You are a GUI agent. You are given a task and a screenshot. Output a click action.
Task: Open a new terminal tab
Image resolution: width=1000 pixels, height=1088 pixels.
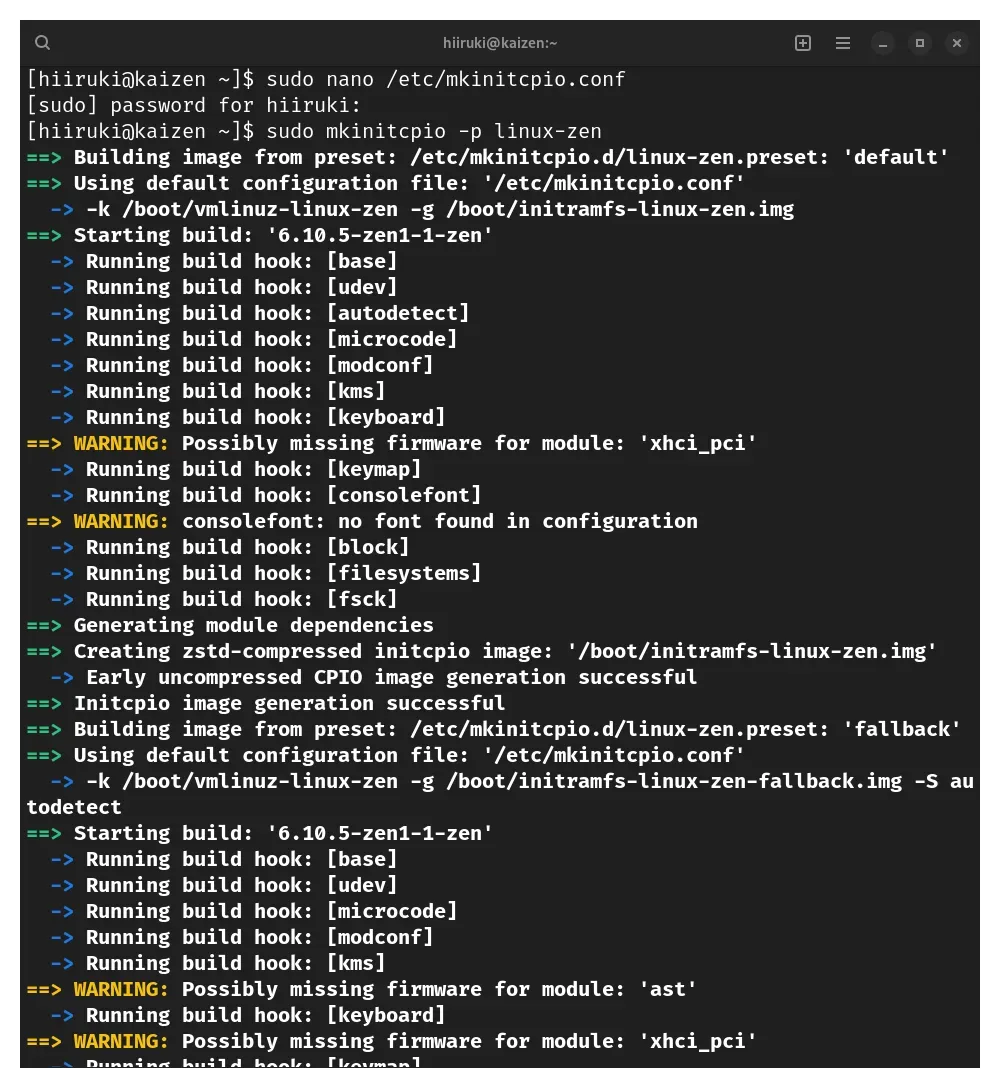803,43
